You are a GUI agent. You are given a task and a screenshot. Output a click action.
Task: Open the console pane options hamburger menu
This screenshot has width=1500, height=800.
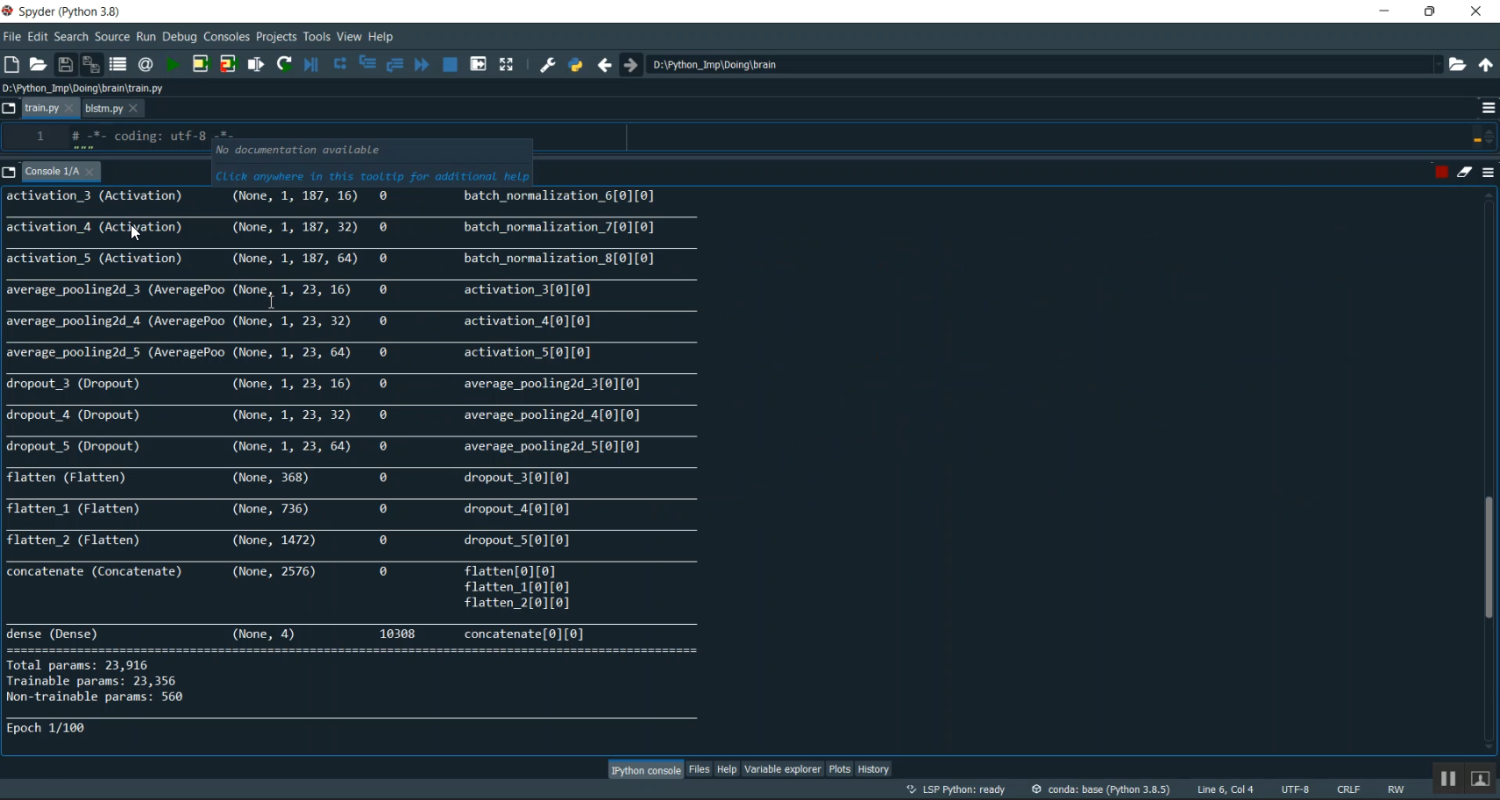1488,172
